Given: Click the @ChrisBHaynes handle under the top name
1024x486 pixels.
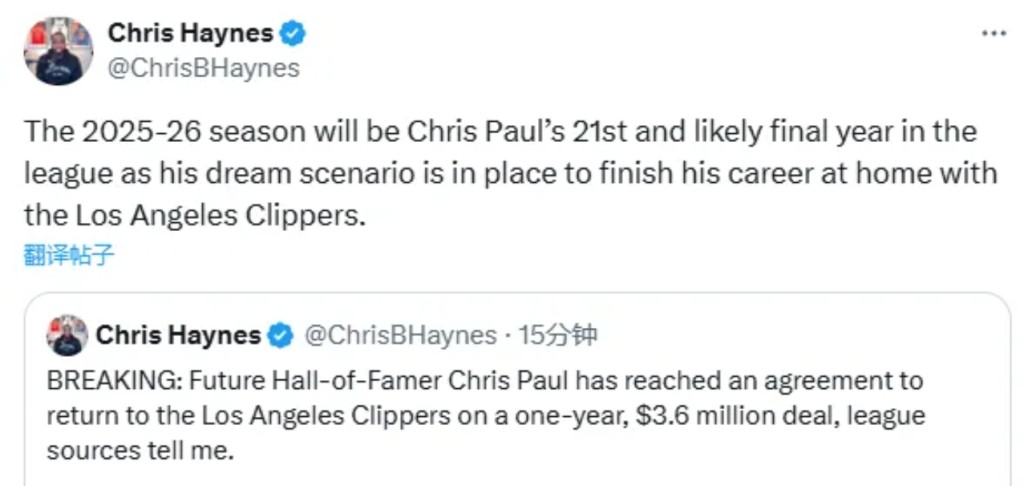Looking at the screenshot, I should point(203,67).
